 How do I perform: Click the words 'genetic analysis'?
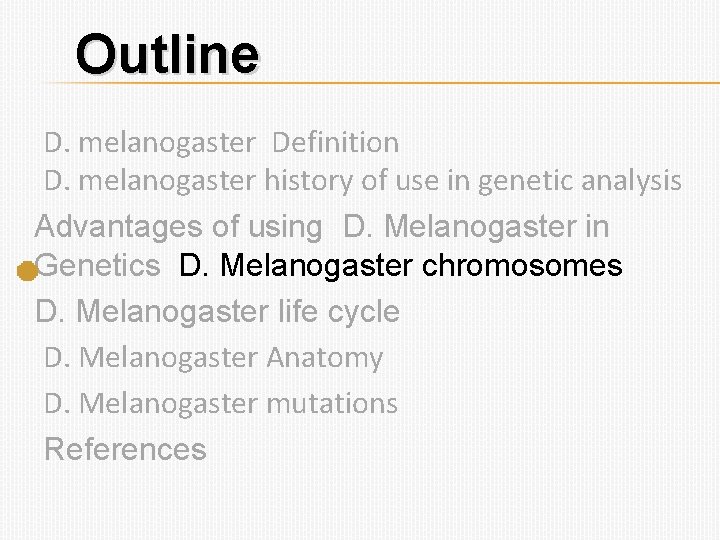tap(580, 181)
